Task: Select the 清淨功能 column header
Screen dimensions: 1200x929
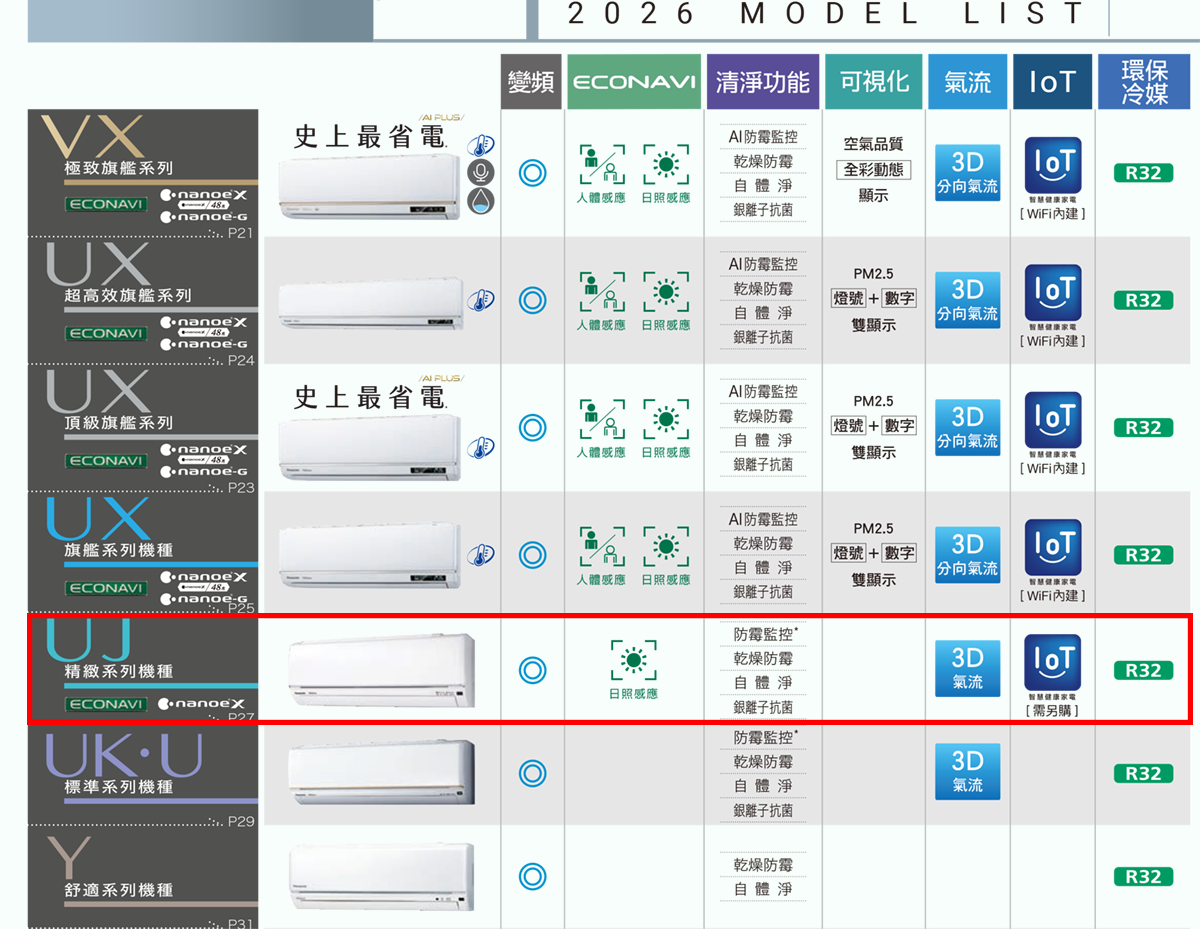Action: pos(762,82)
